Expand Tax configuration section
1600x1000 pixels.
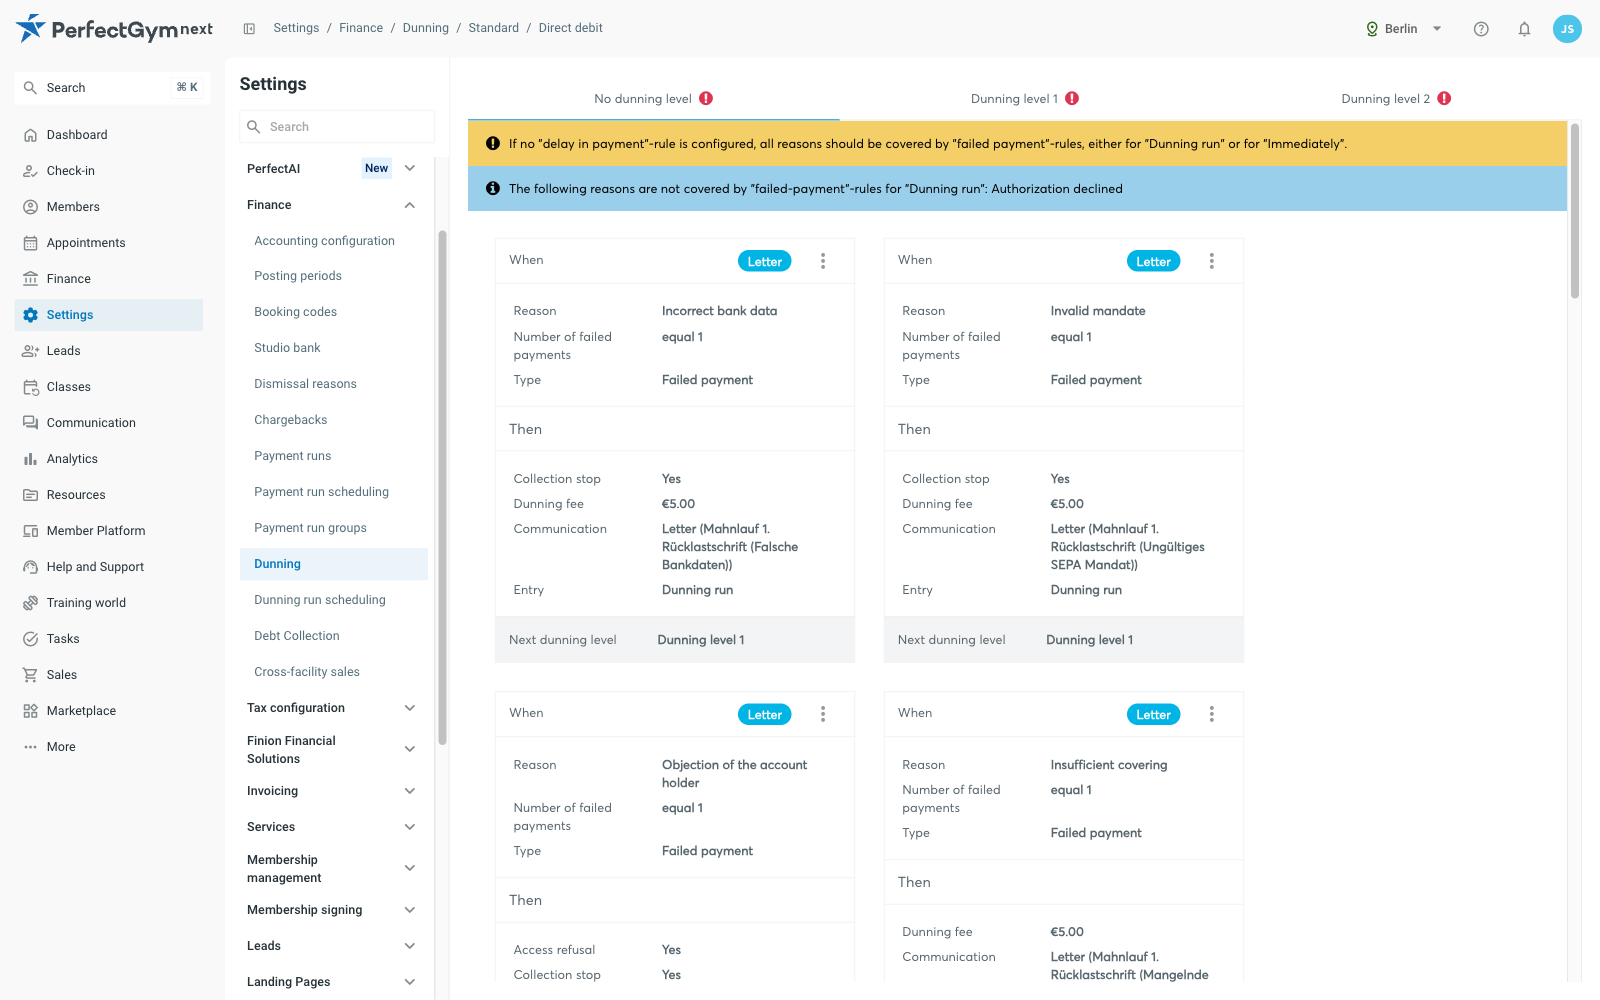409,708
